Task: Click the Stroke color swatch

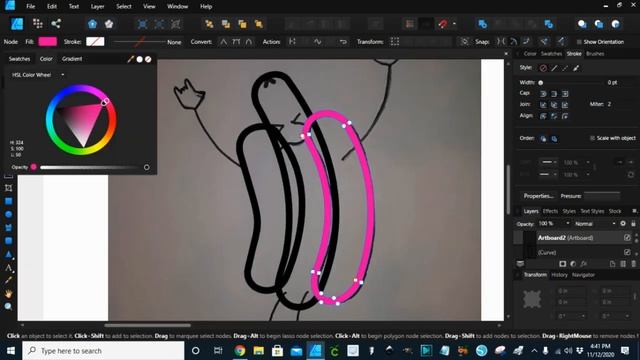Action: click(95, 42)
